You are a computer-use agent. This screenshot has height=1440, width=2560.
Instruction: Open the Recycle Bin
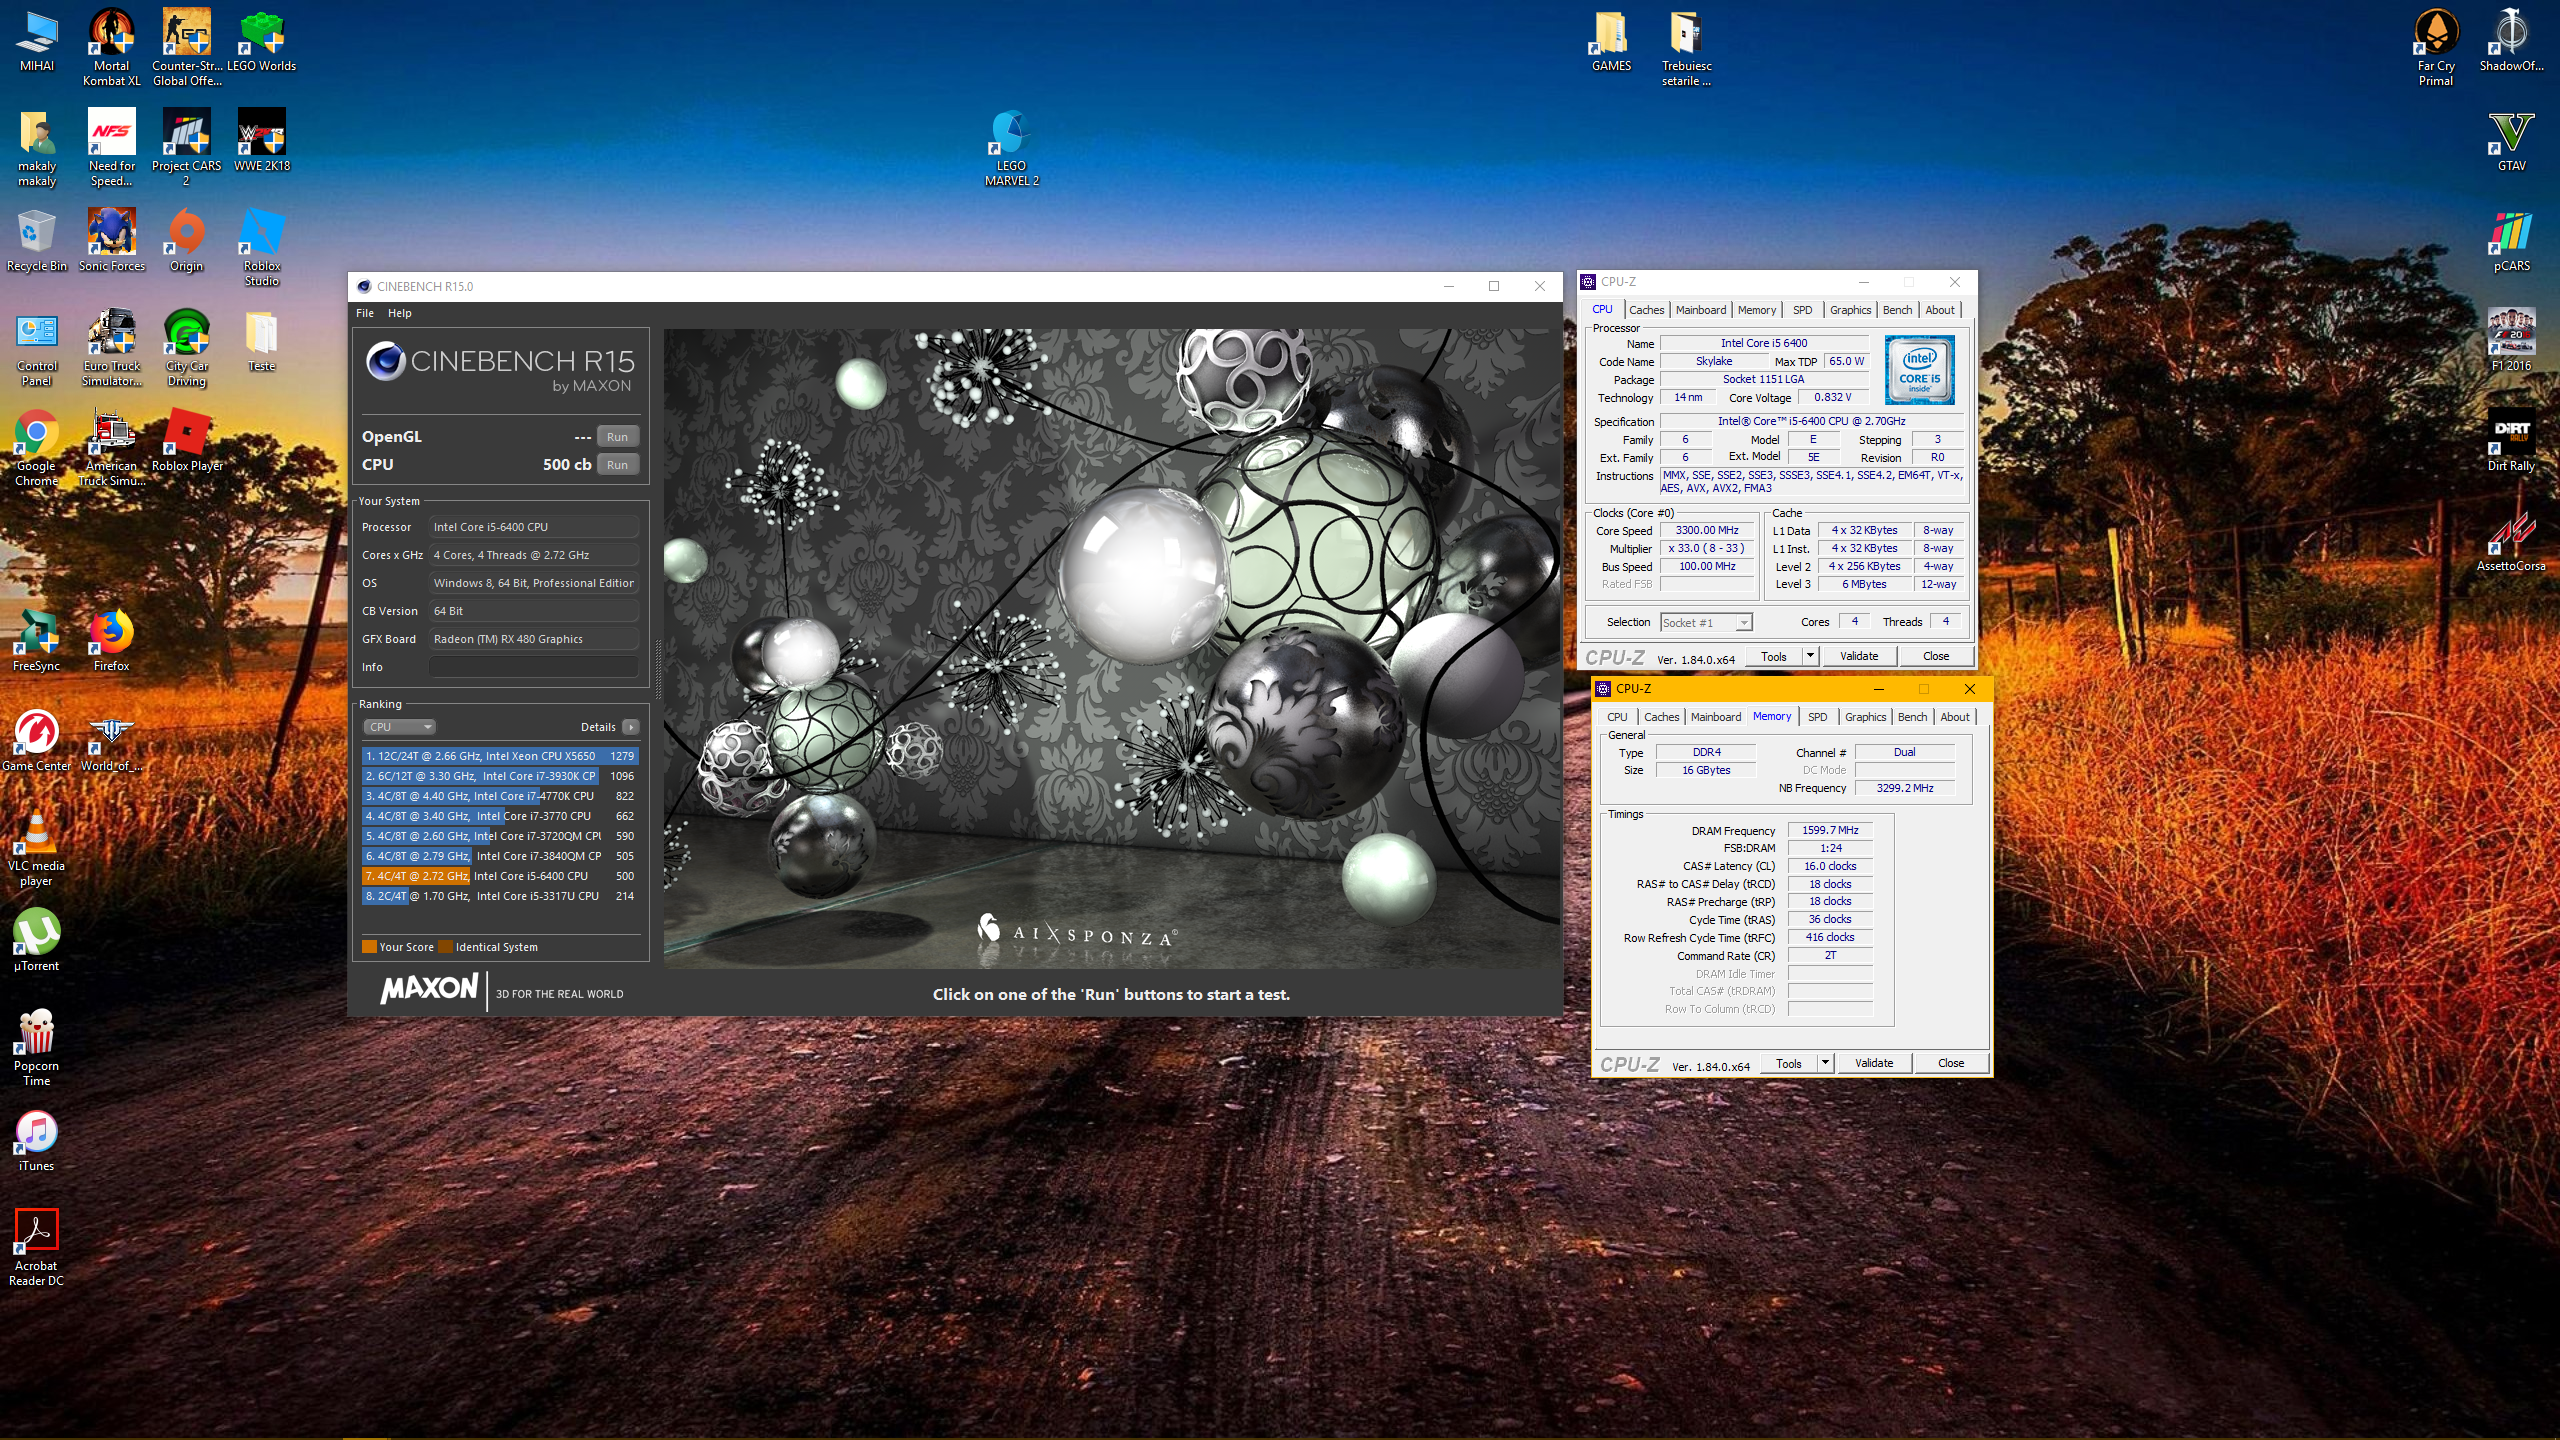coord(36,240)
